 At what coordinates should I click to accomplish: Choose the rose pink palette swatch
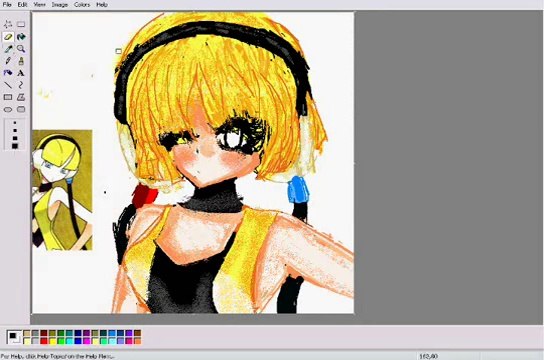tap(129, 341)
